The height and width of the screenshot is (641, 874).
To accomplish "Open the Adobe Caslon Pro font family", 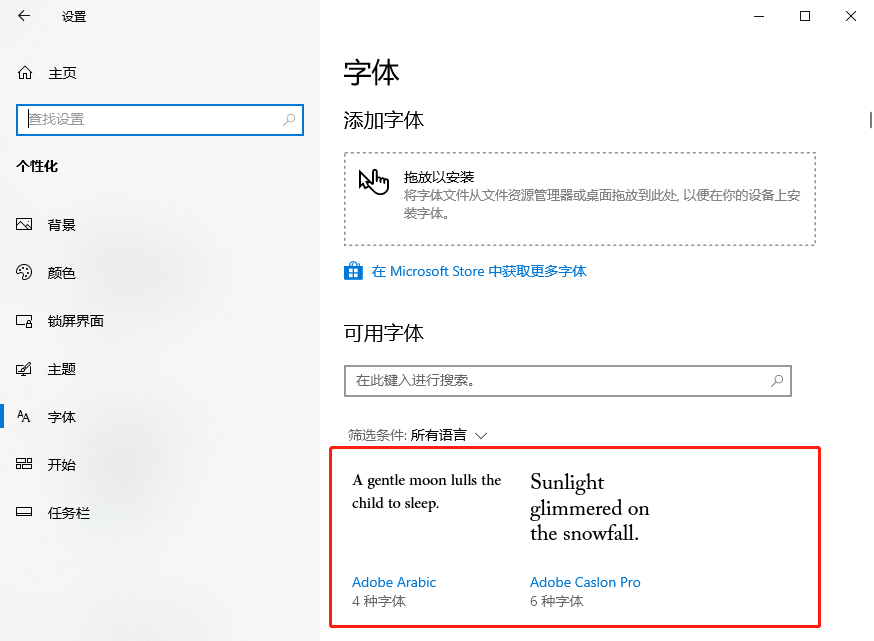I will pos(585,582).
